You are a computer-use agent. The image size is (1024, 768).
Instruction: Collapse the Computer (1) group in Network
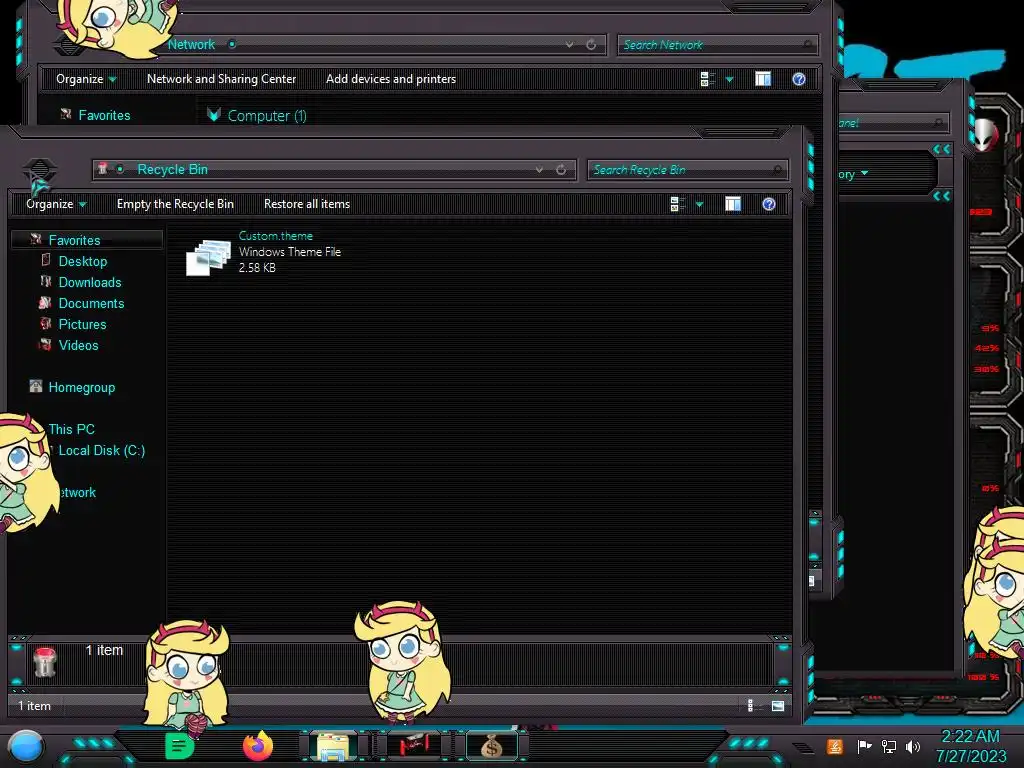pyautogui.click(x=214, y=115)
